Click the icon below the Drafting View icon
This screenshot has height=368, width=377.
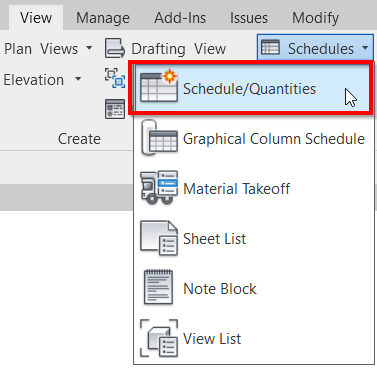[x=115, y=78]
